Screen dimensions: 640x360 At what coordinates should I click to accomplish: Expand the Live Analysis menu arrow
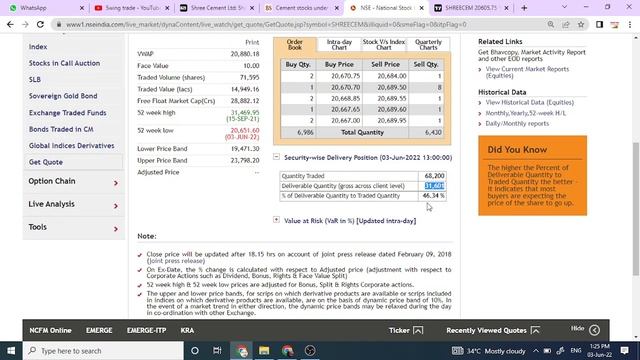click(116, 206)
